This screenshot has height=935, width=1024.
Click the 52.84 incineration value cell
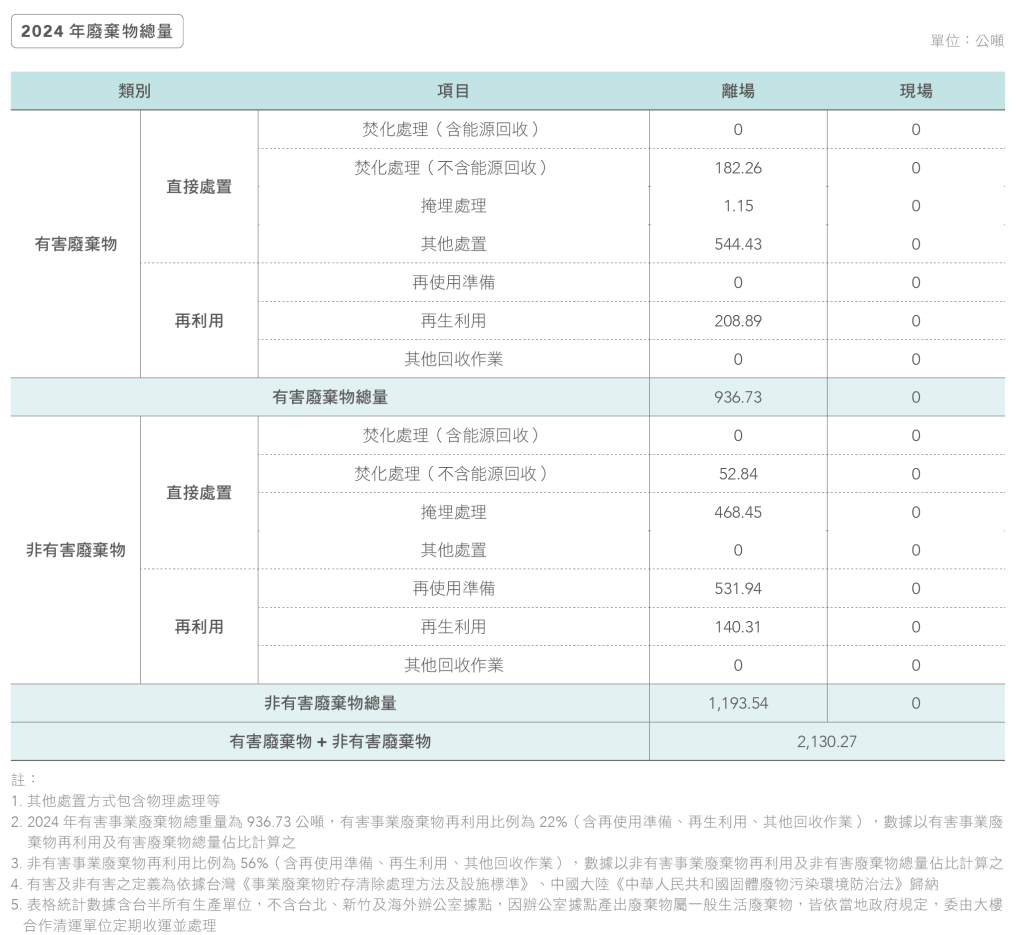[x=738, y=474]
